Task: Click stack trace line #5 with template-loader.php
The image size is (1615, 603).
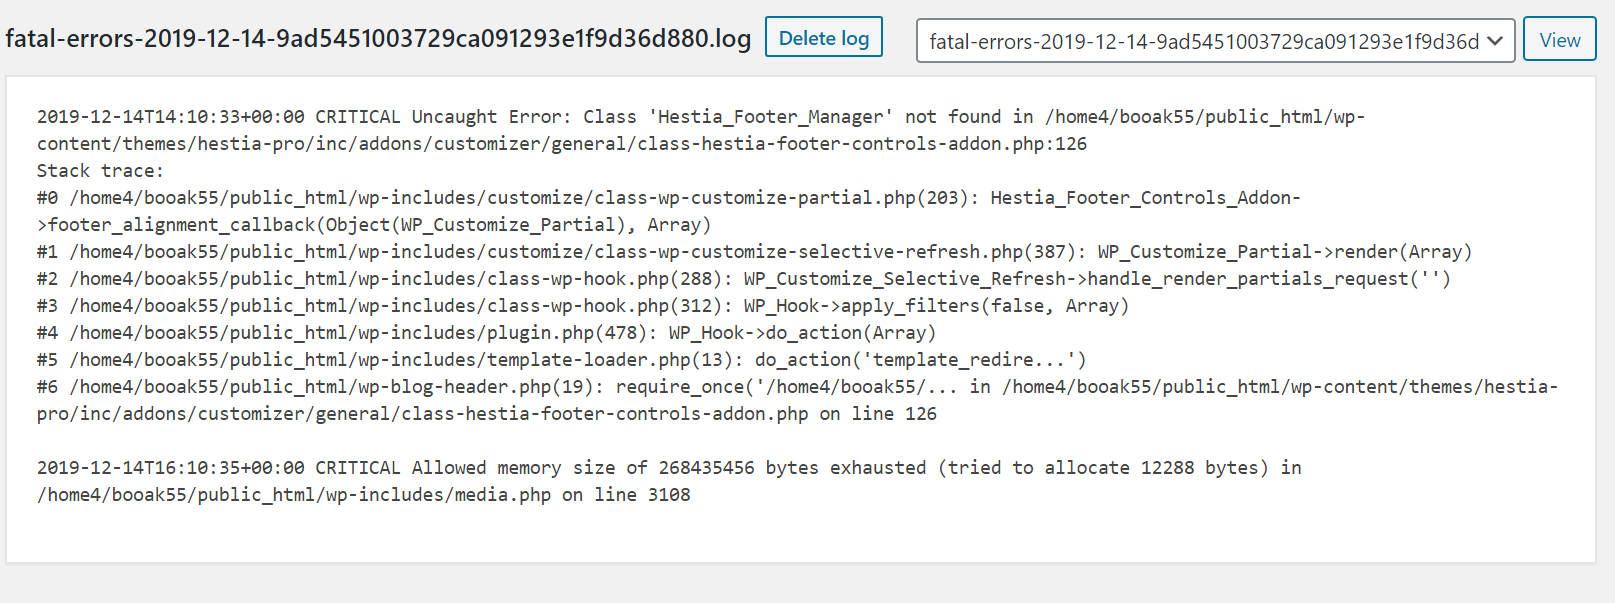Action: (562, 360)
